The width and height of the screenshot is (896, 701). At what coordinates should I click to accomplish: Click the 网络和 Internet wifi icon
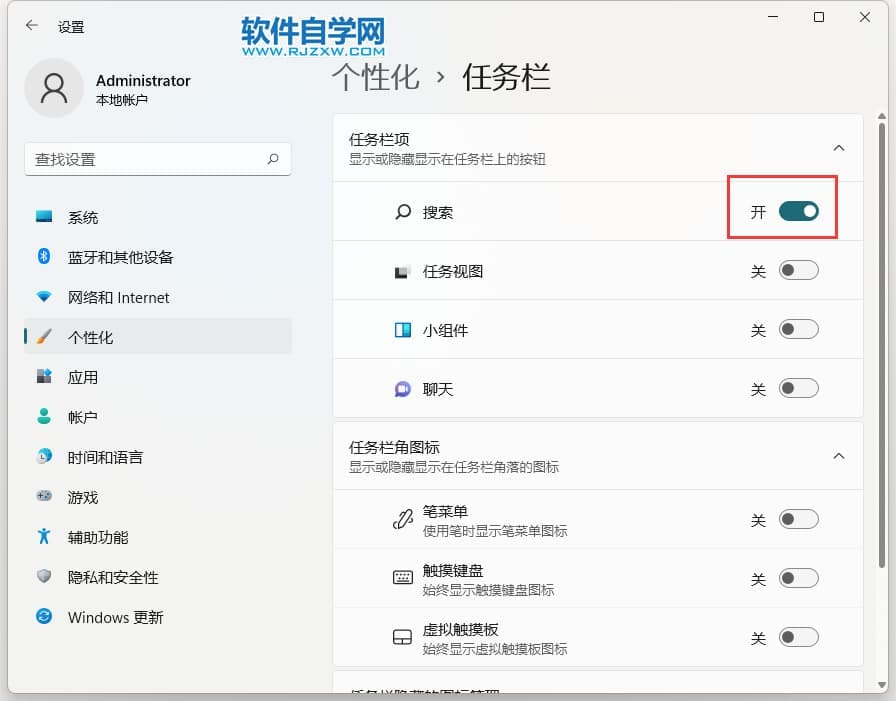(44, 297)
